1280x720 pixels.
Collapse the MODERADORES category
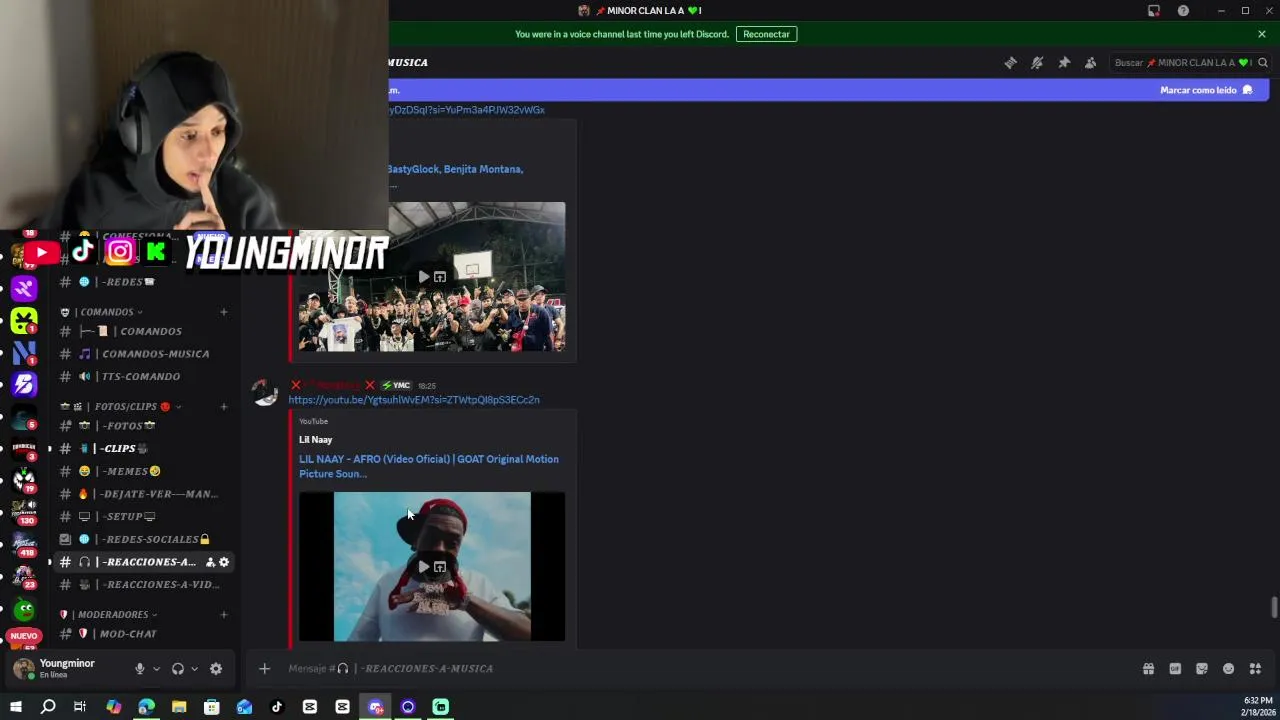[x=110, y=615]
